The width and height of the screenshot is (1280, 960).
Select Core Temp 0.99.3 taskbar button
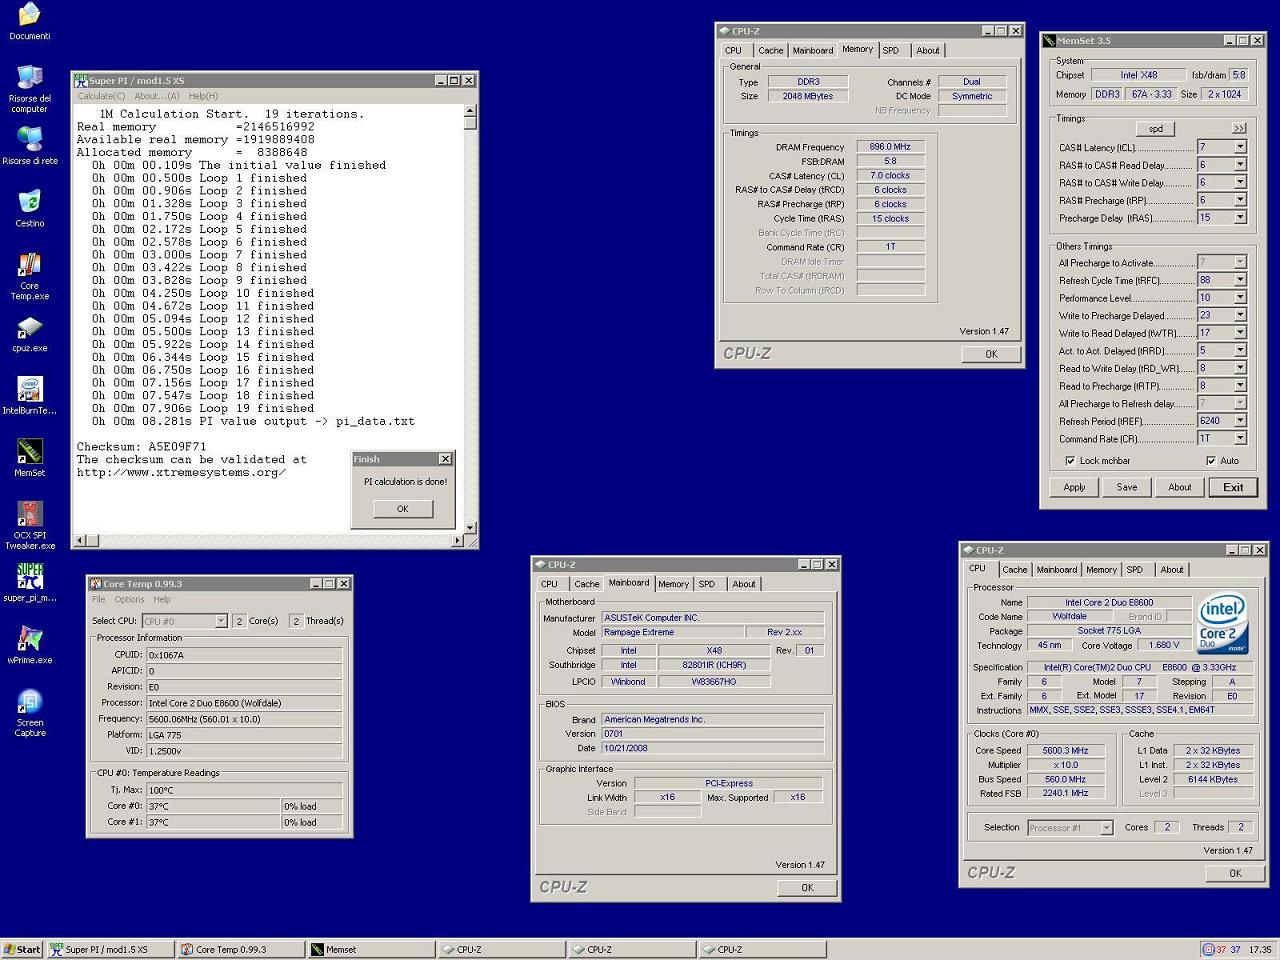[241, 949]
